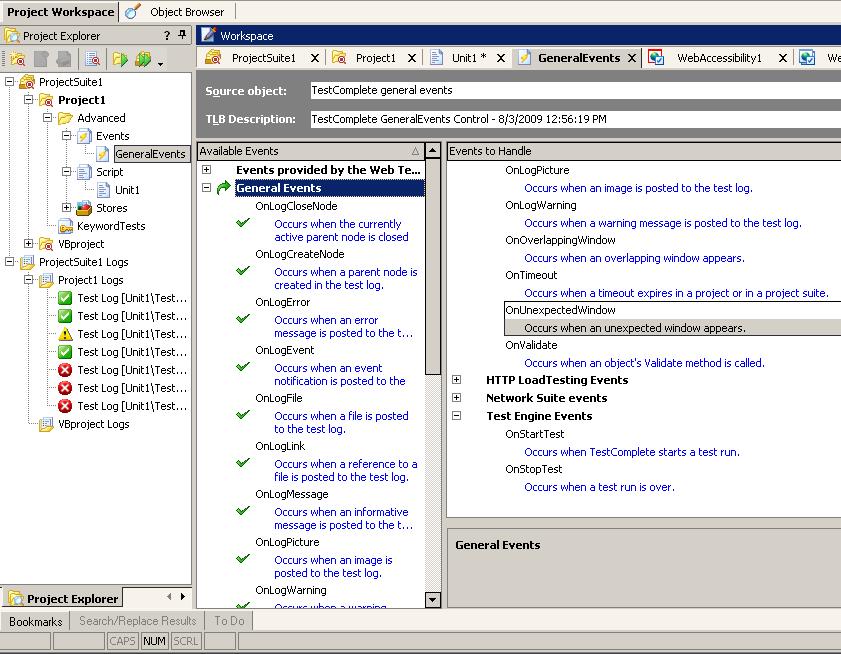Close the ProjectSuite1 workspace tab

tap(316, 58)
